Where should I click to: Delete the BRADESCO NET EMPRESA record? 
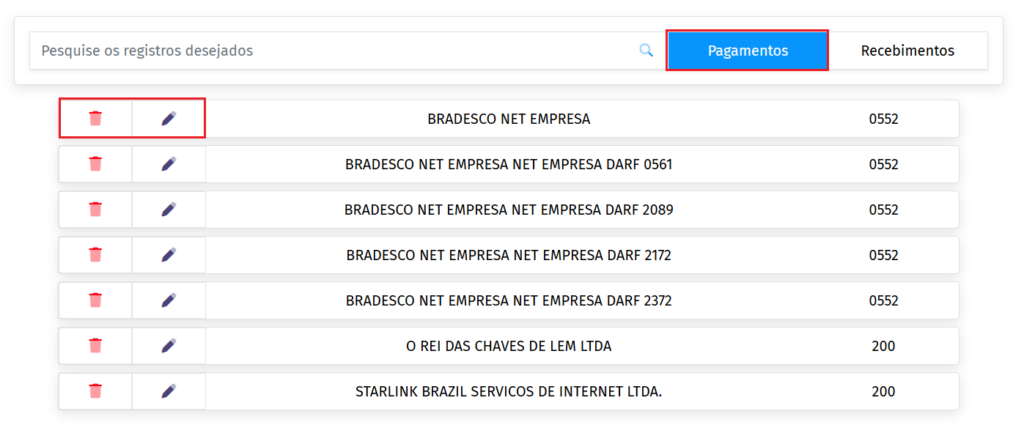click(95, 118)
